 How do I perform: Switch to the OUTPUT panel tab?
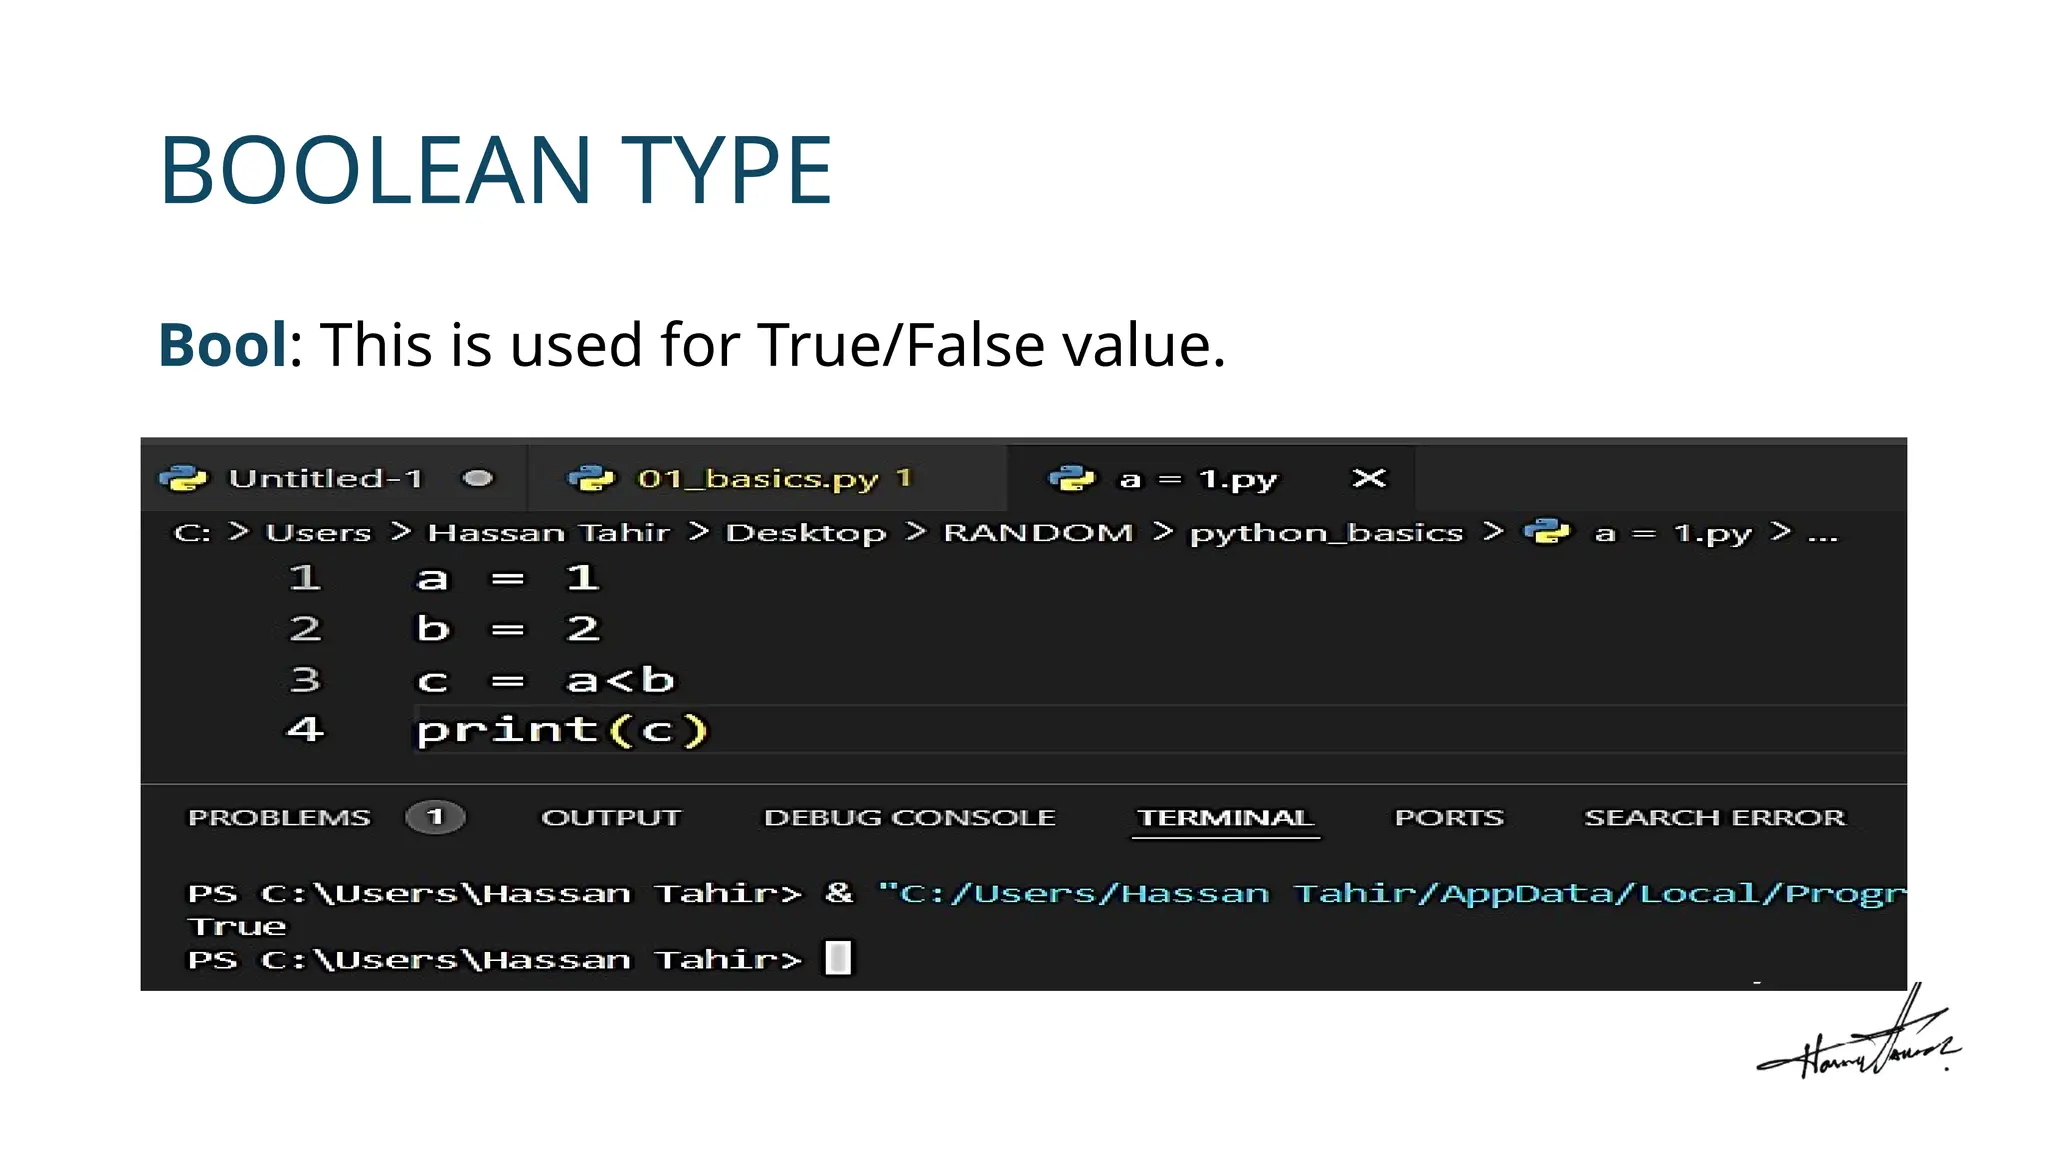(611, 817)
